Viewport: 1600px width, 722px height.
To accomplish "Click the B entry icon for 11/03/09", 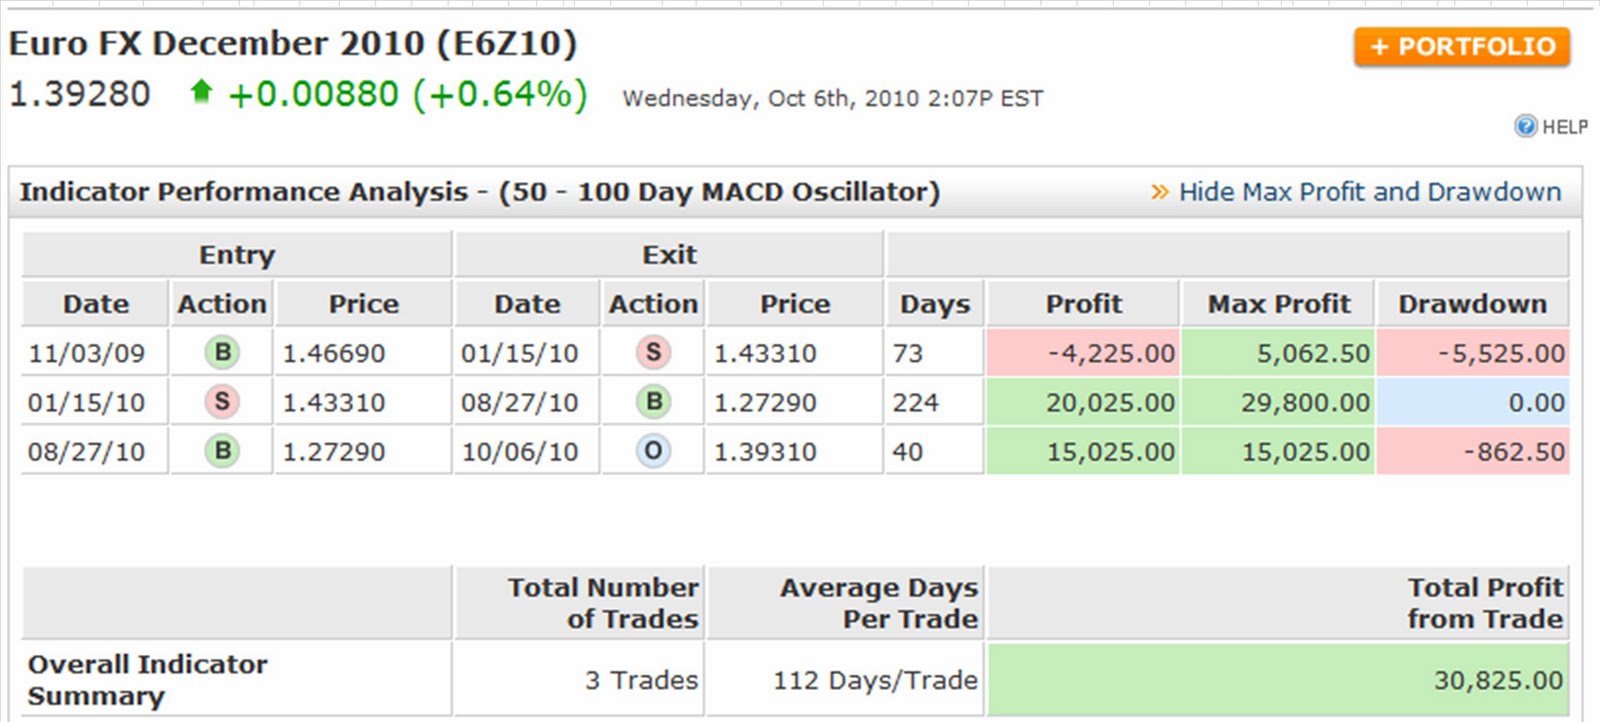I will tap(222, 352).
